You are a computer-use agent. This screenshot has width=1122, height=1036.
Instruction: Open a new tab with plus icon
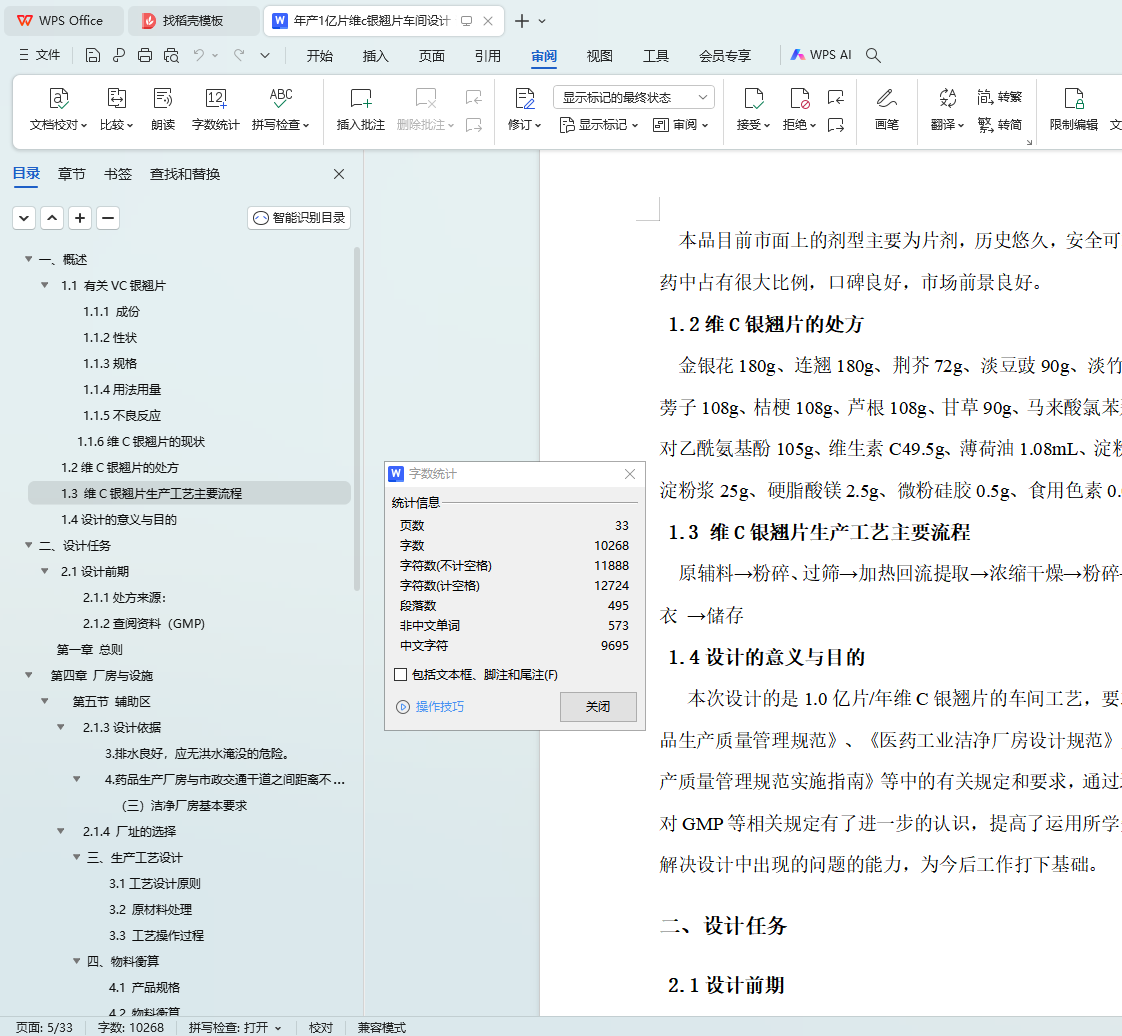[x=522, y=21]
